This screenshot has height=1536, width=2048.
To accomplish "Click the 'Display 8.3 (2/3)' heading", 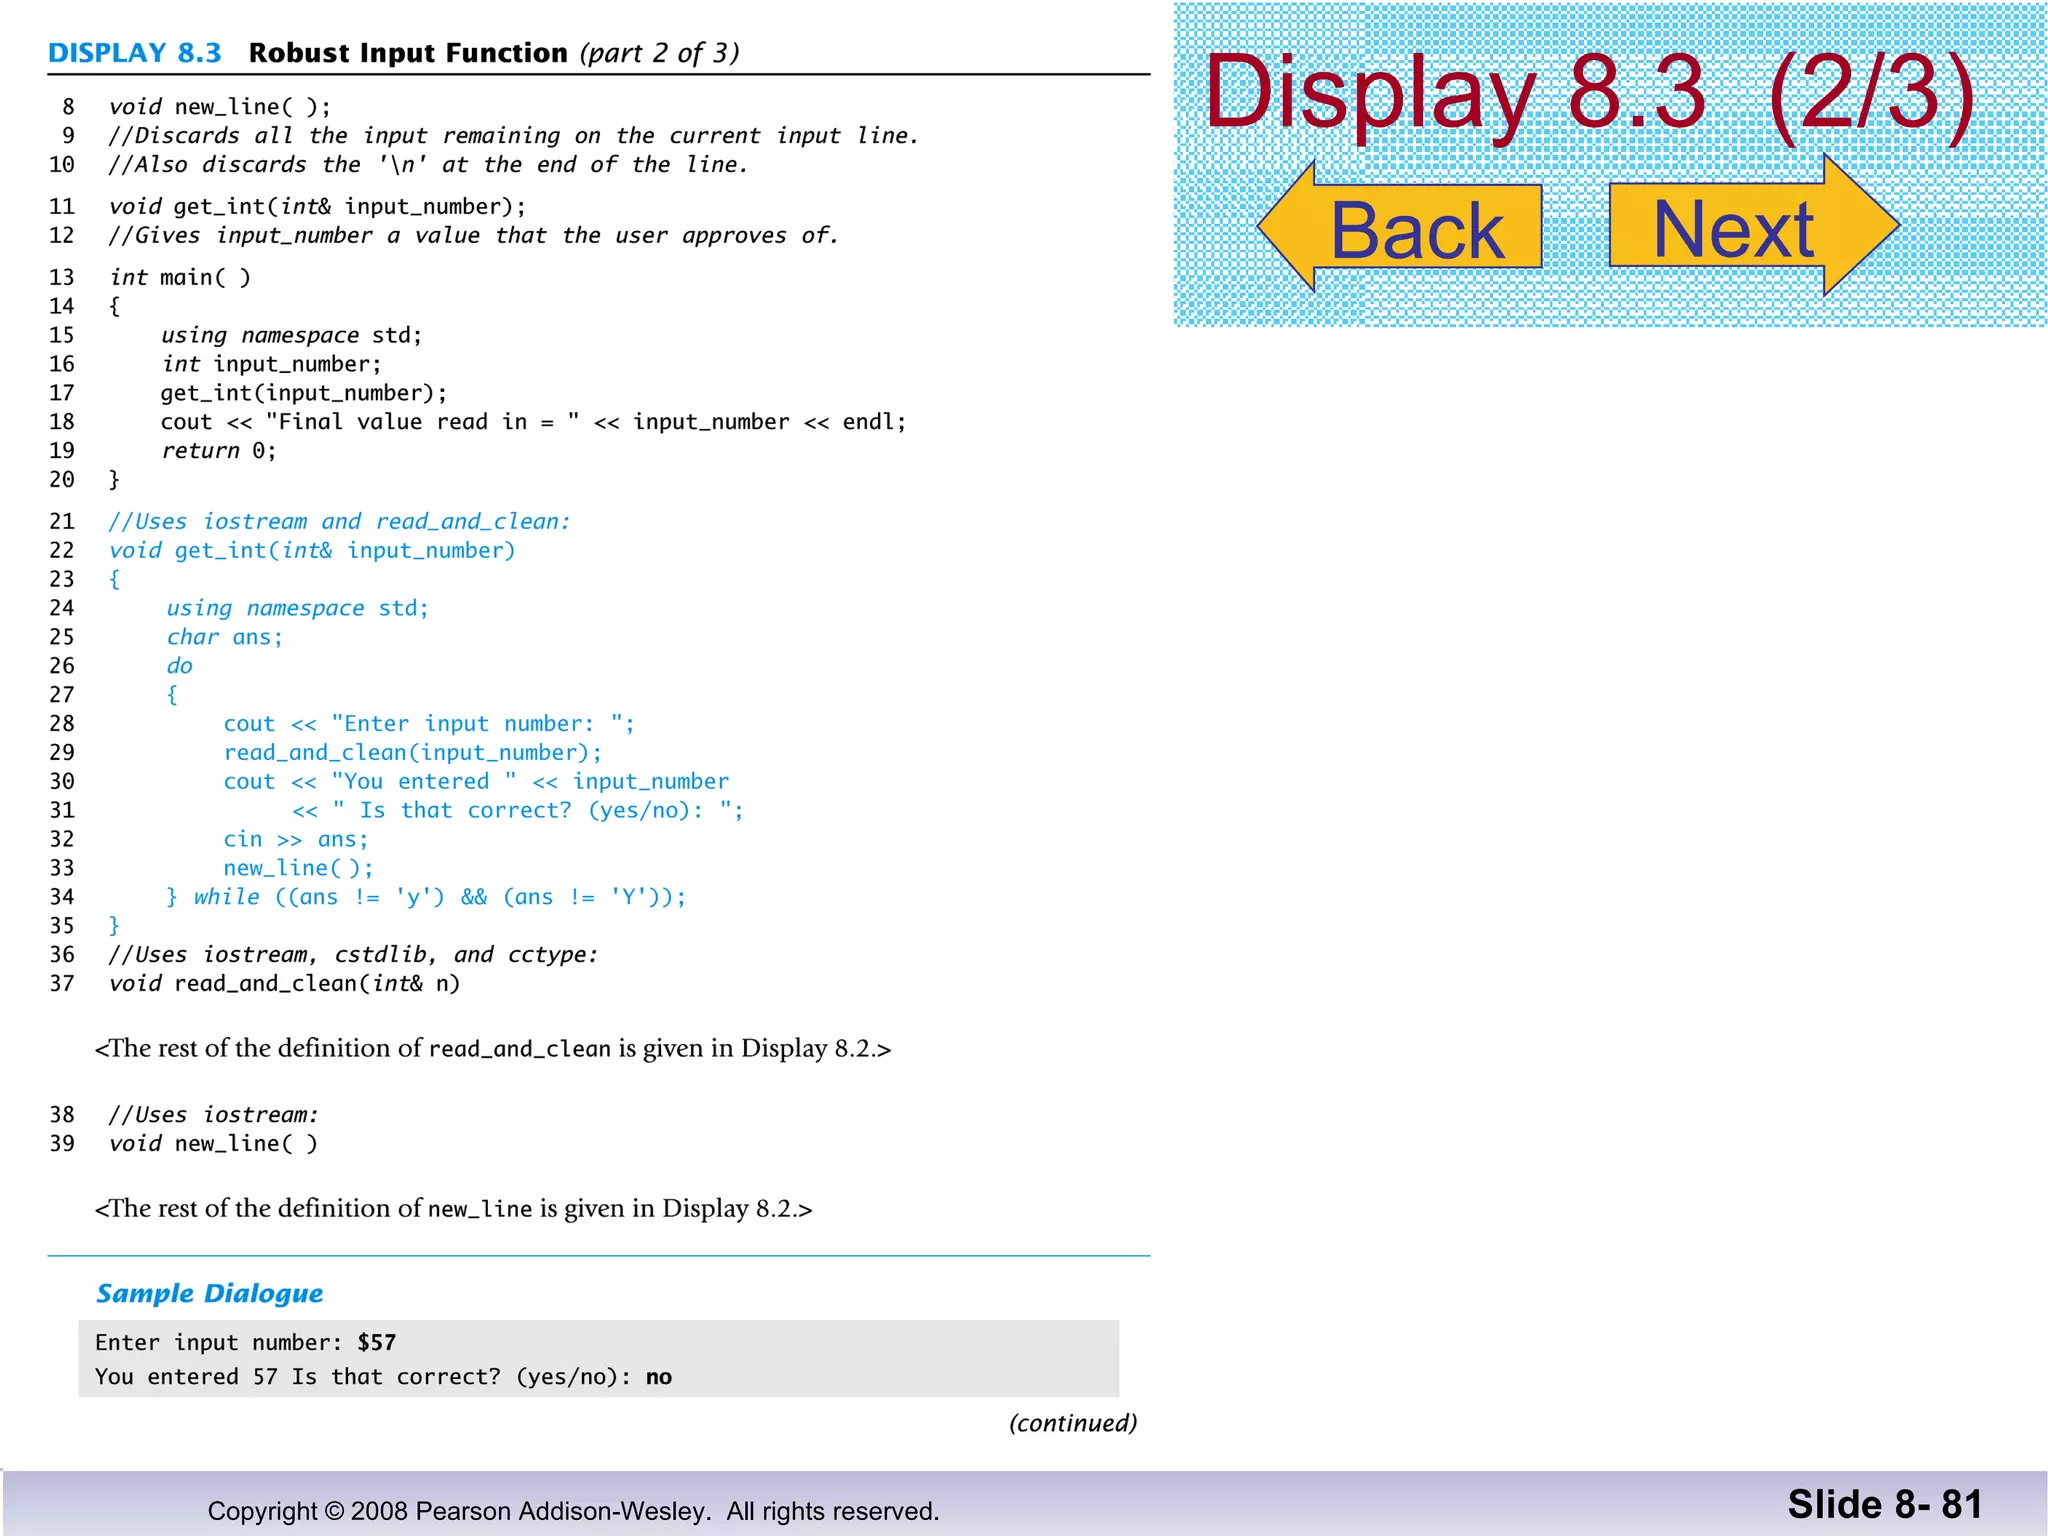I will [1590, 92].
